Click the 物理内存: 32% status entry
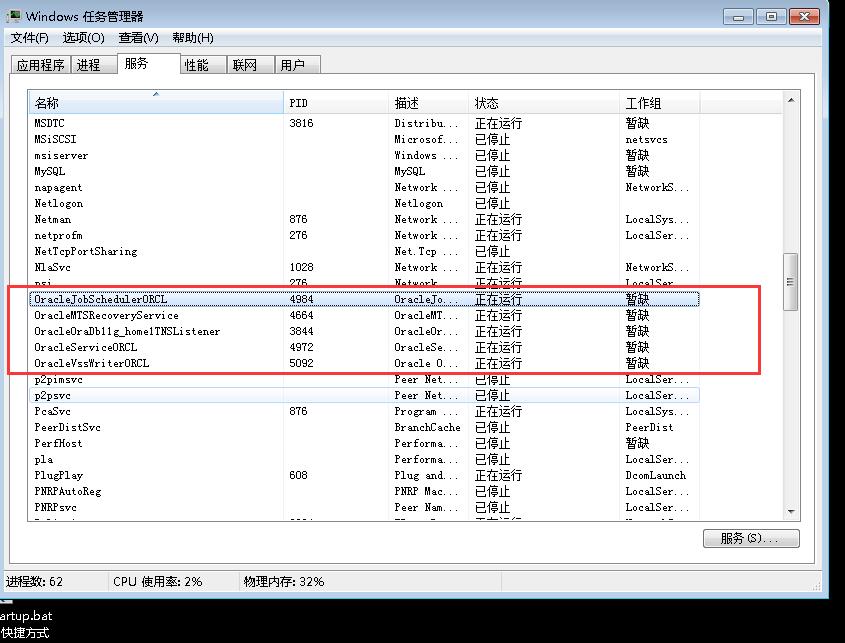This screenshot has width=845, height=643. click(284, 582)
